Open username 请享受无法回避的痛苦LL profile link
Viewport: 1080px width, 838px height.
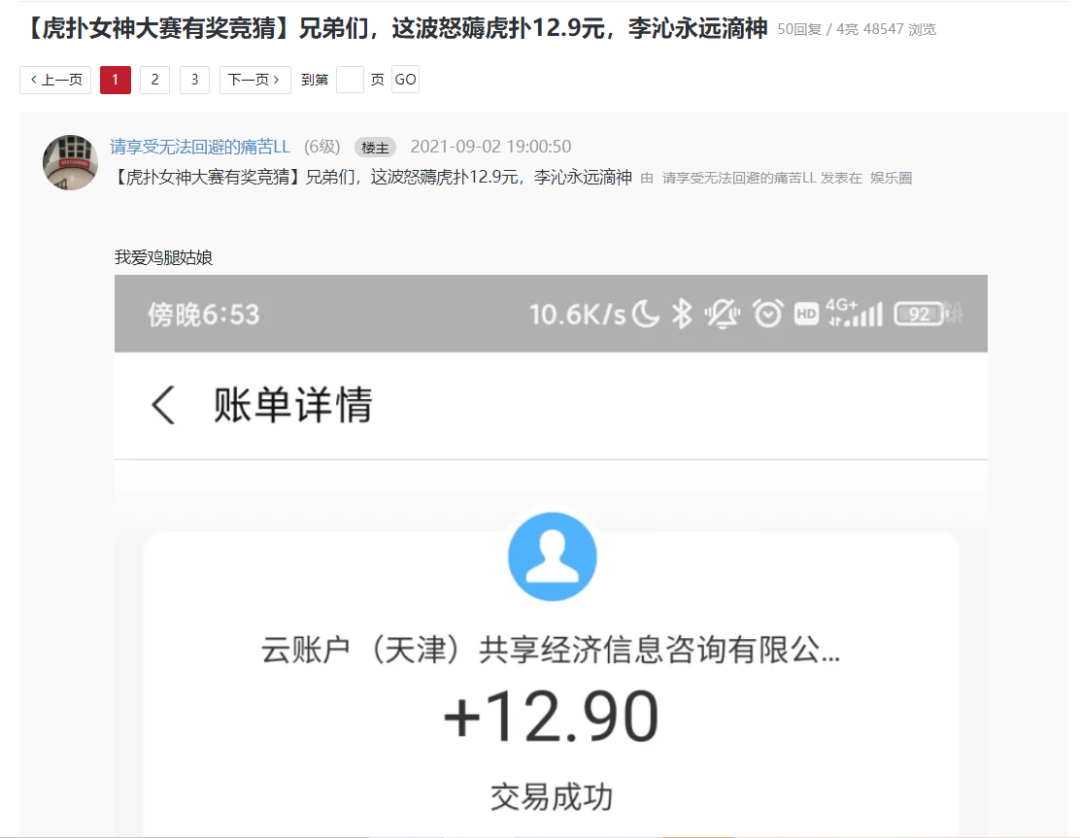[x=200, y=147]
